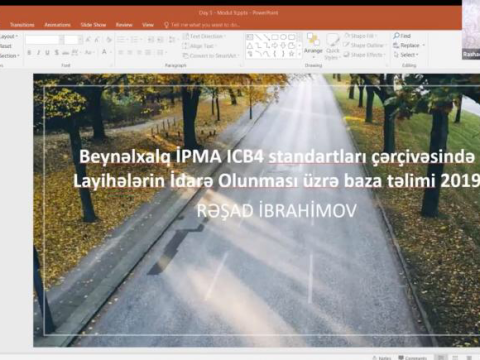Open Align Text dropdown
Image resolution: width=480 pixels, height=360 pixels.
(x=199, y=46)
